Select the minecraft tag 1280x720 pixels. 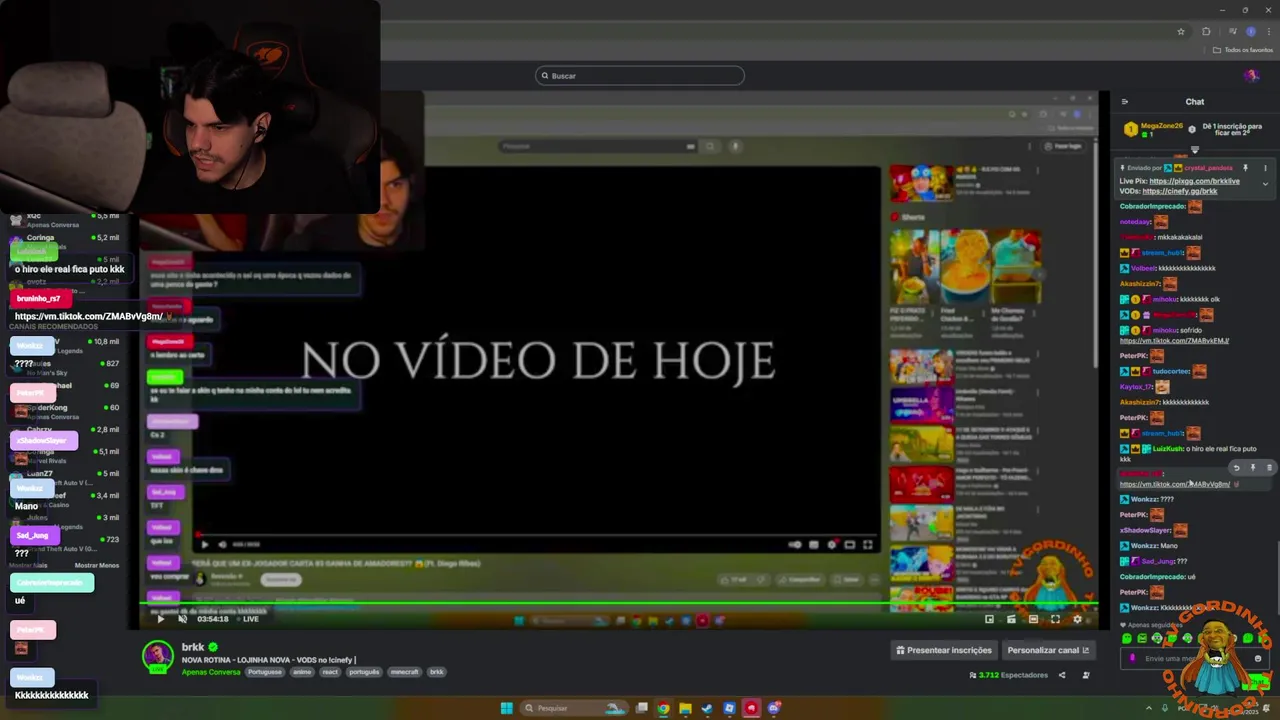click(405, 672)
